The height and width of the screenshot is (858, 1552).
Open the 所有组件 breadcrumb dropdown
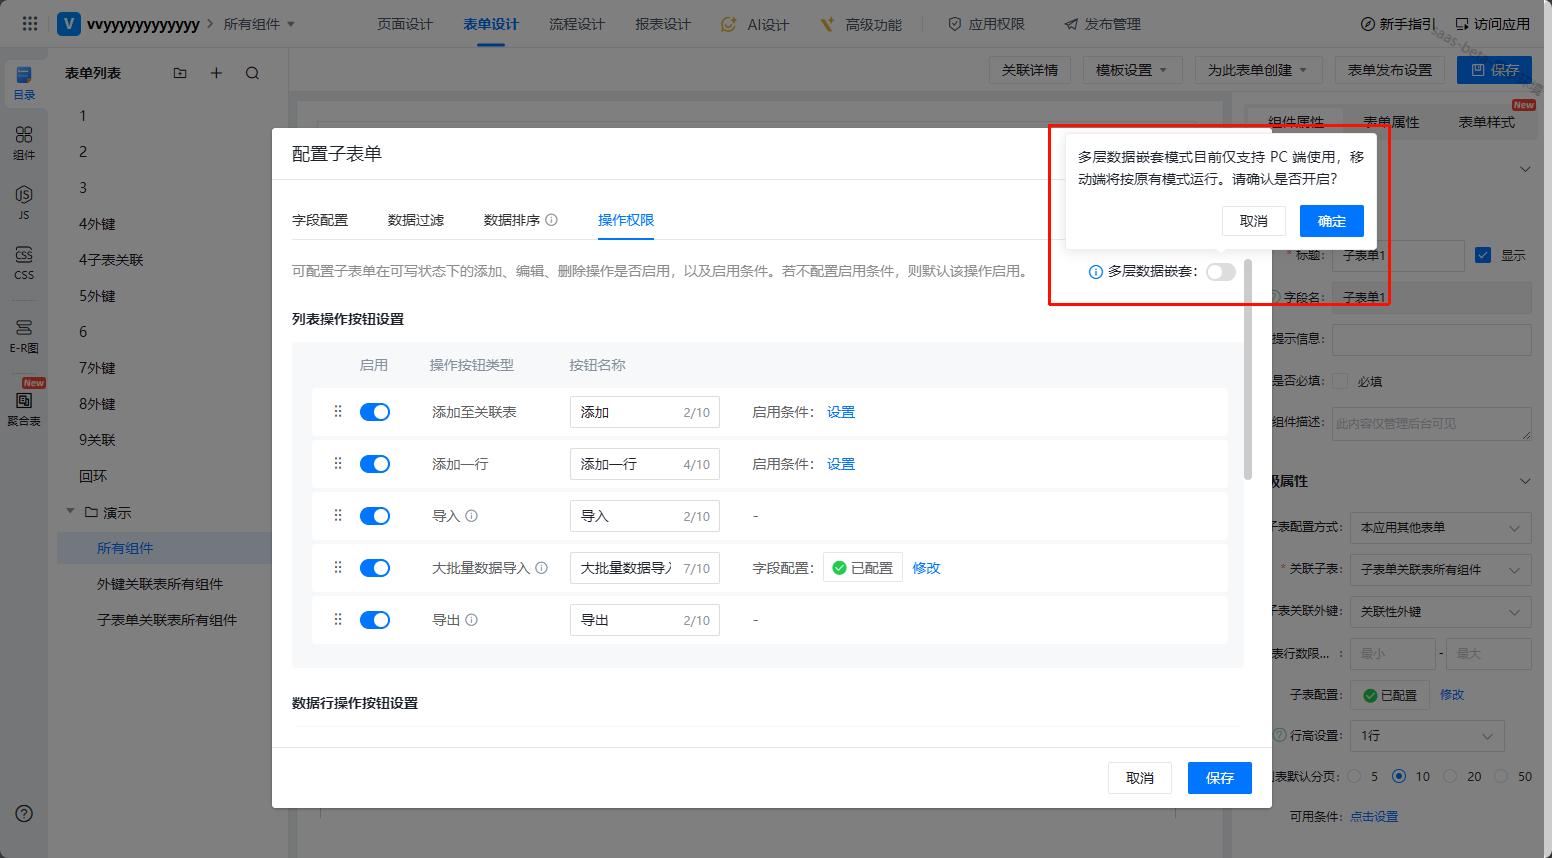(259, 24)
